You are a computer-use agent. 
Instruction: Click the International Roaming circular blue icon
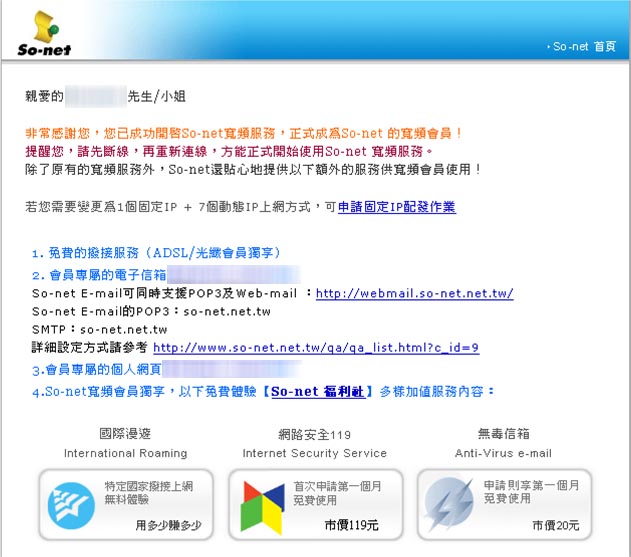[x=71, y=505]
